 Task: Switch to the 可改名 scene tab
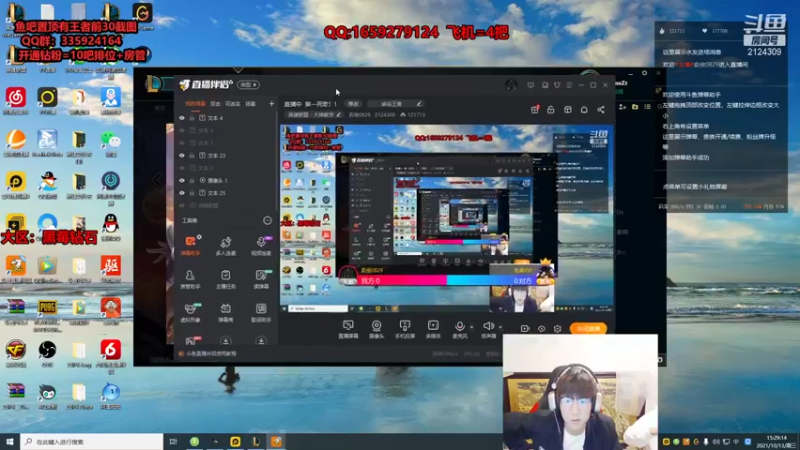(233, 104)
